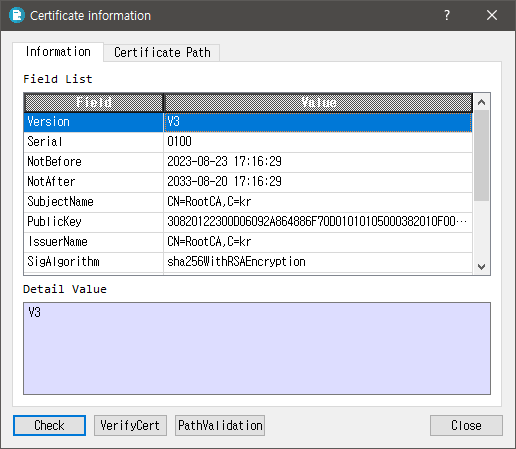Click the public key hex value
516x449 pixels.
317,222
